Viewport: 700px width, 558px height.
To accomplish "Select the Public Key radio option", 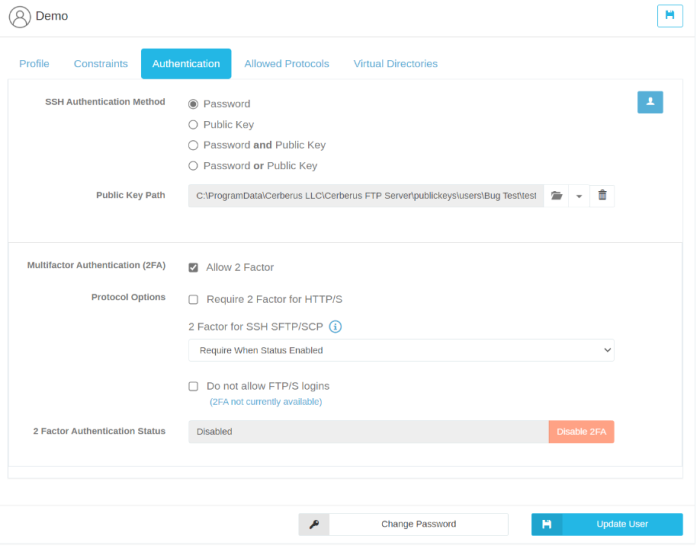I will pos(193,125).
